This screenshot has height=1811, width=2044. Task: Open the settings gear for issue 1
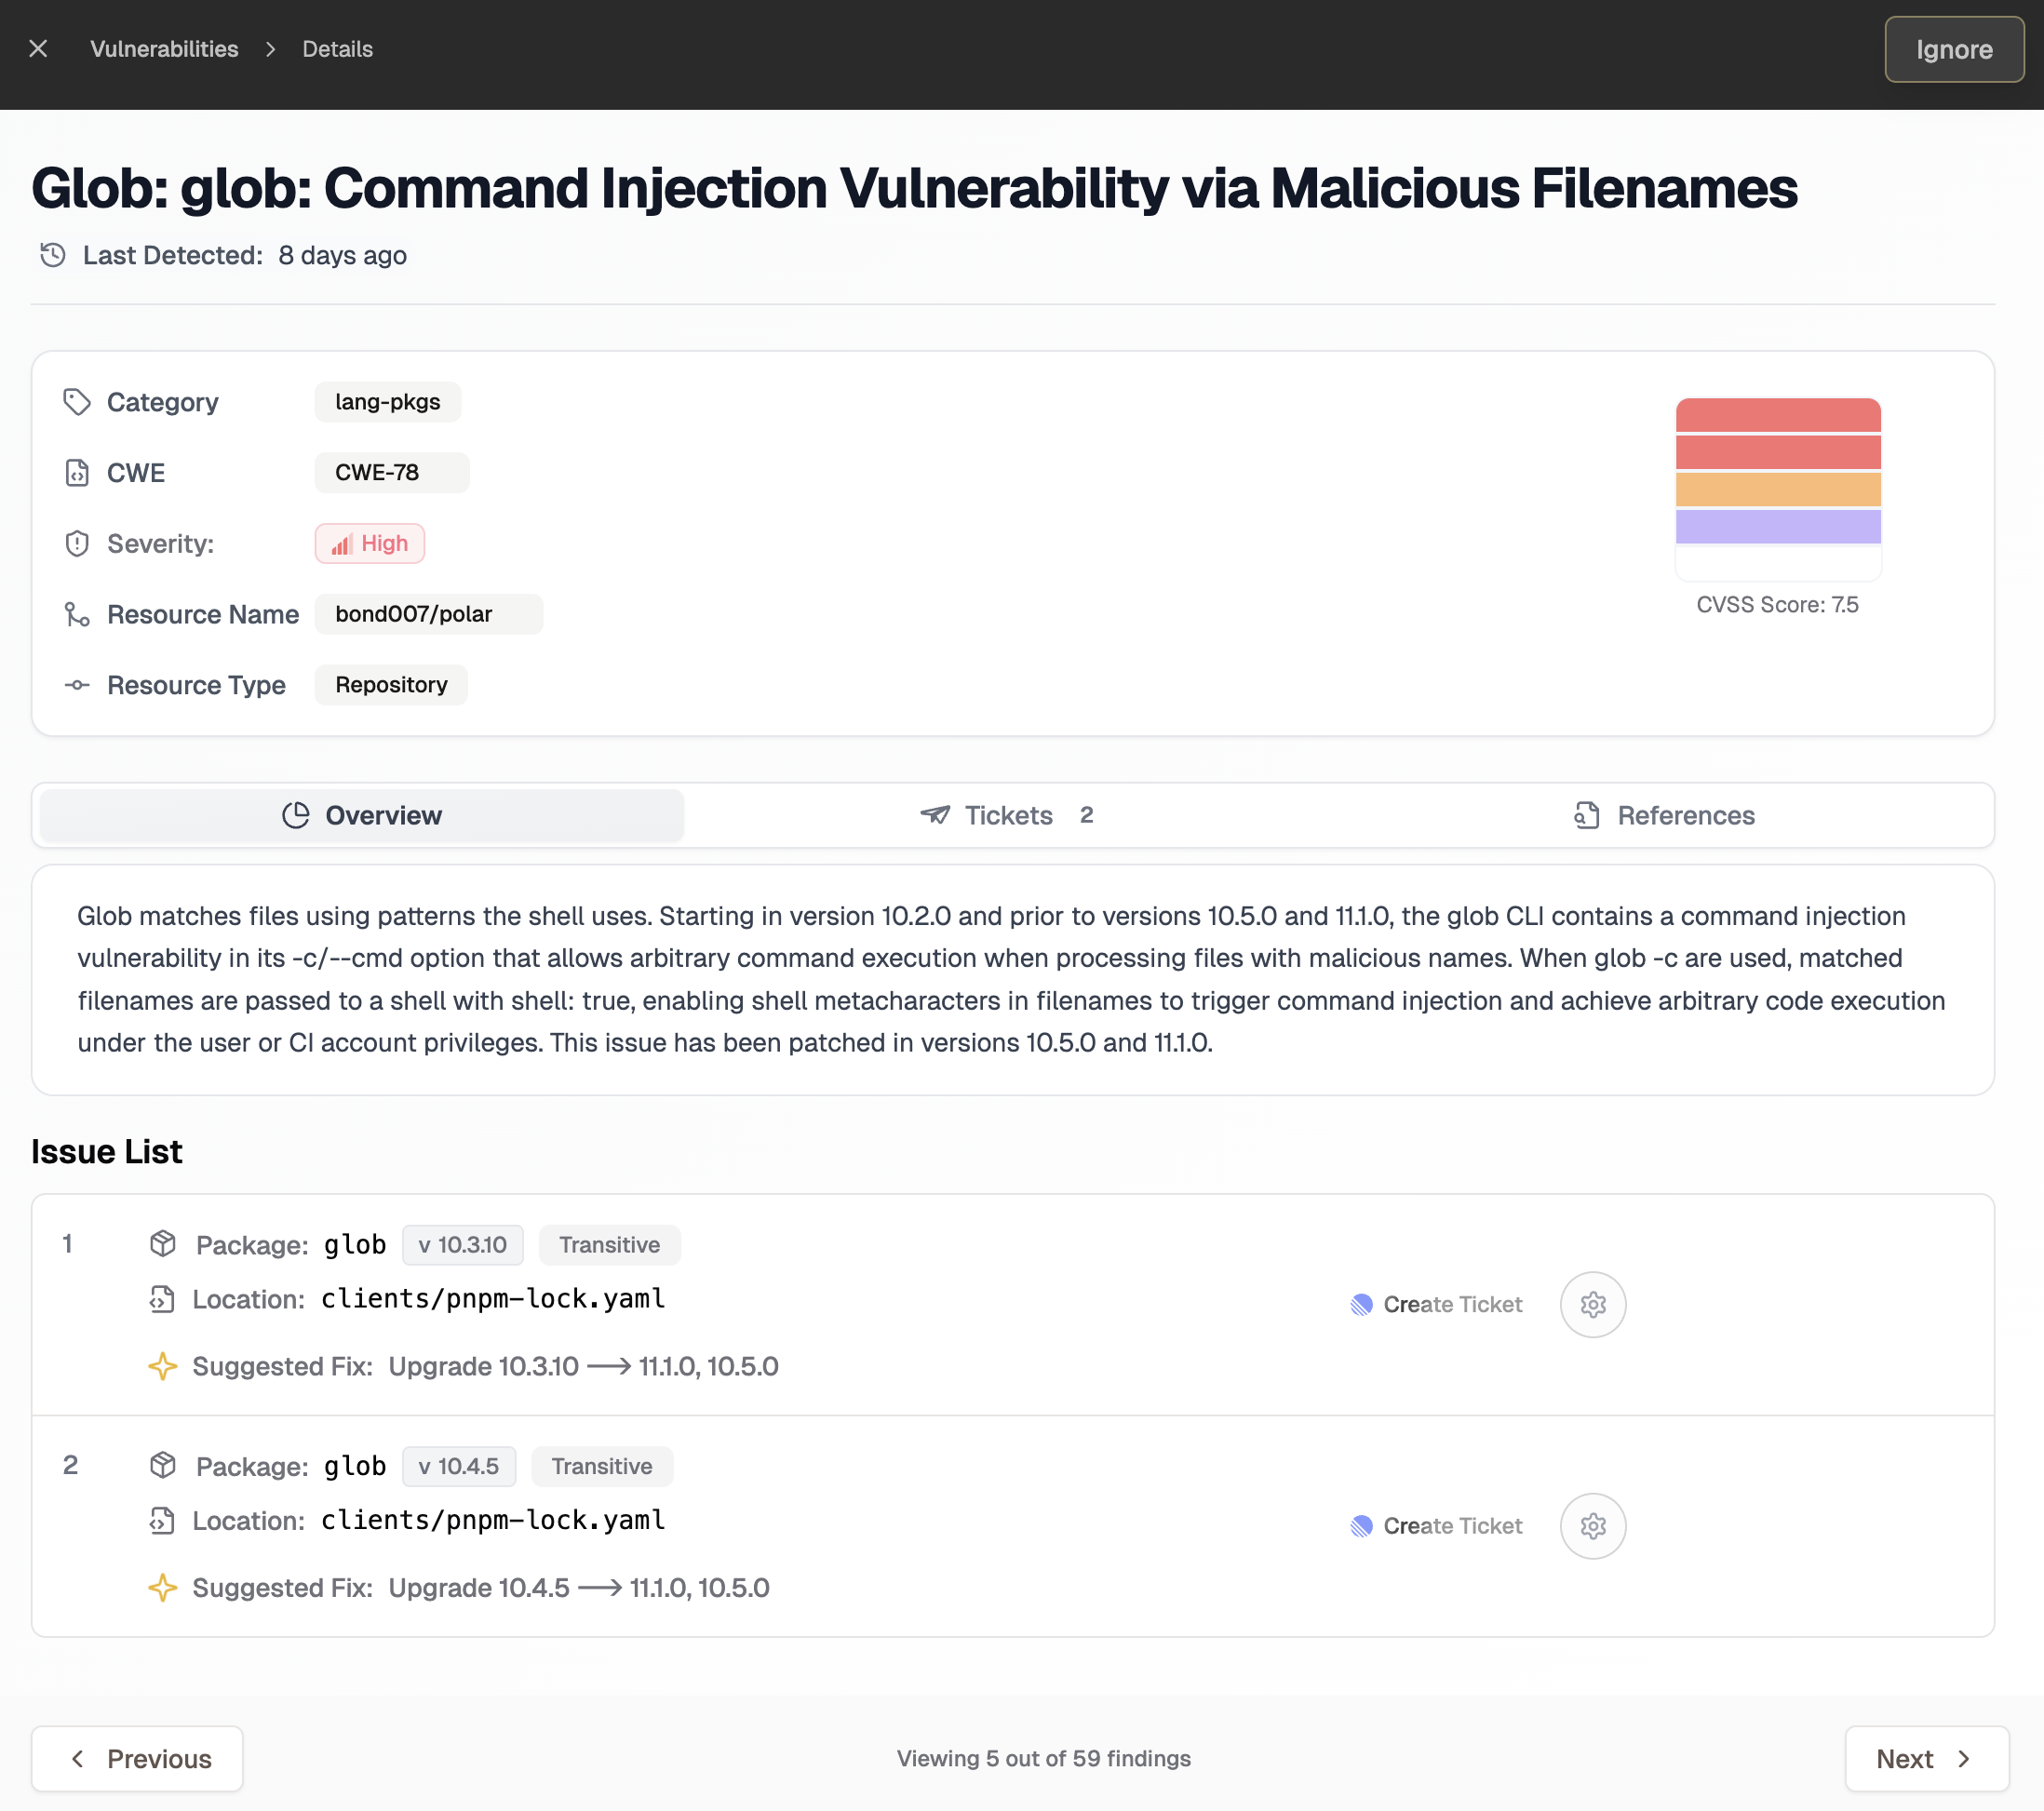(1592, 1304)
